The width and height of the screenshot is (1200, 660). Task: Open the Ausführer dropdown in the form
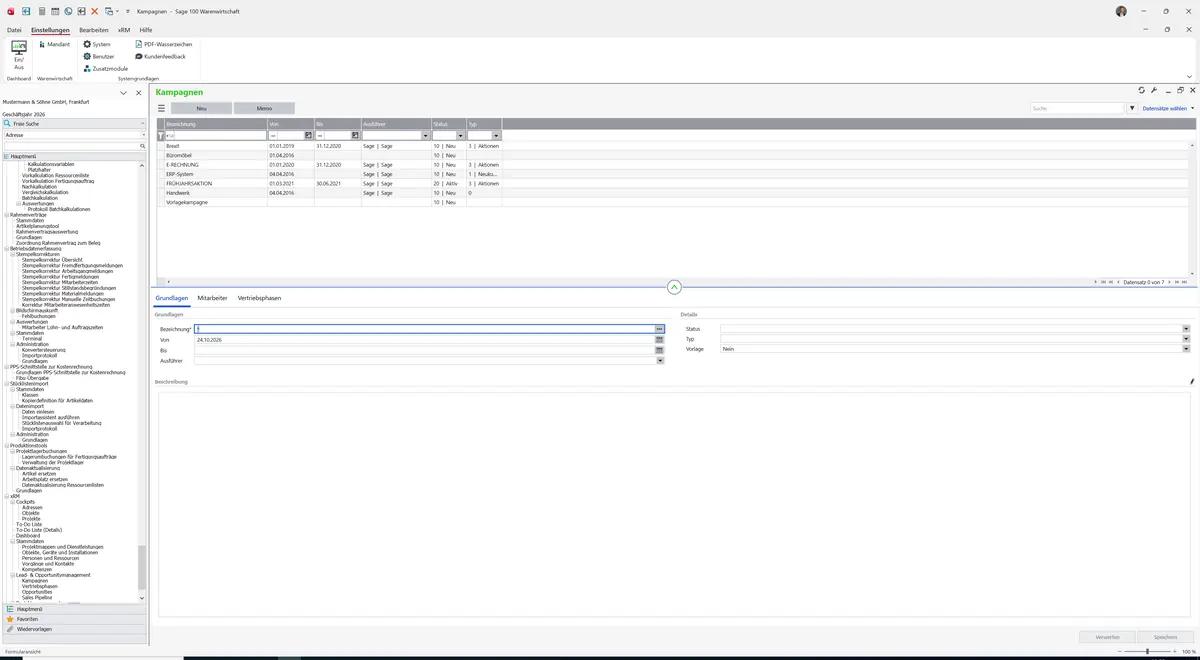point(660,361)
